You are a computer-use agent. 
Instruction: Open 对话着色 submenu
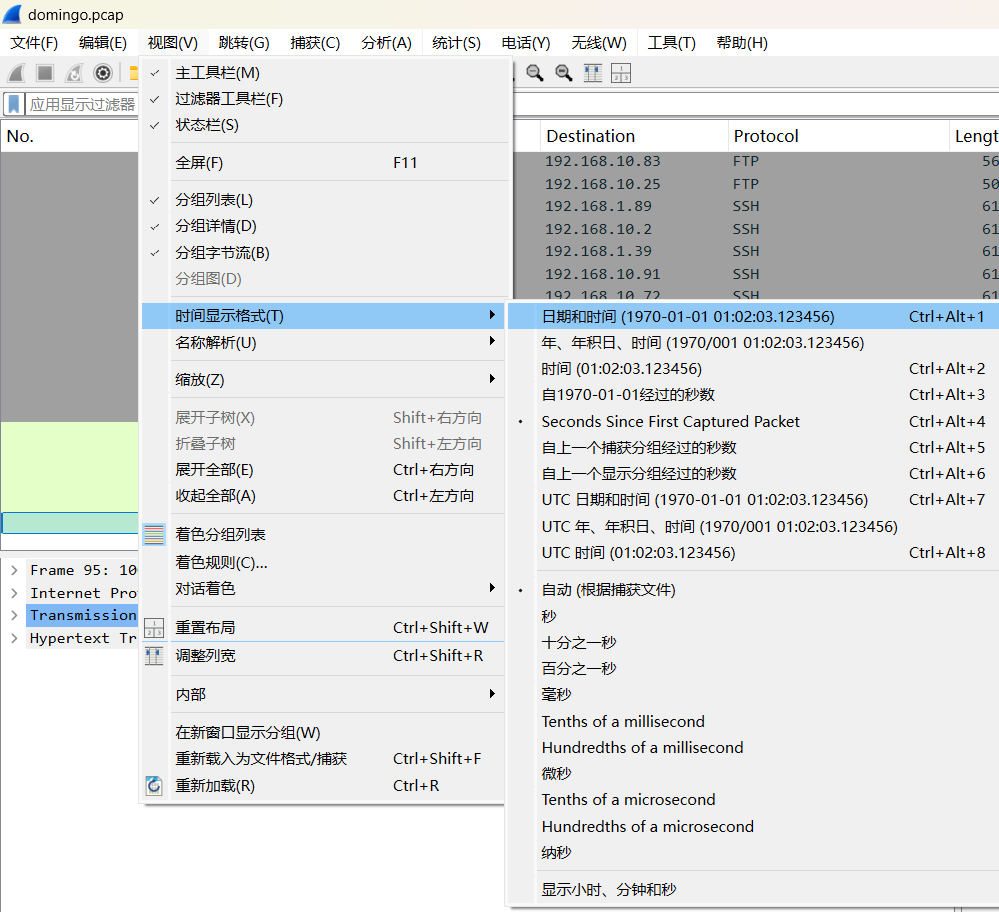coord(324,589)
